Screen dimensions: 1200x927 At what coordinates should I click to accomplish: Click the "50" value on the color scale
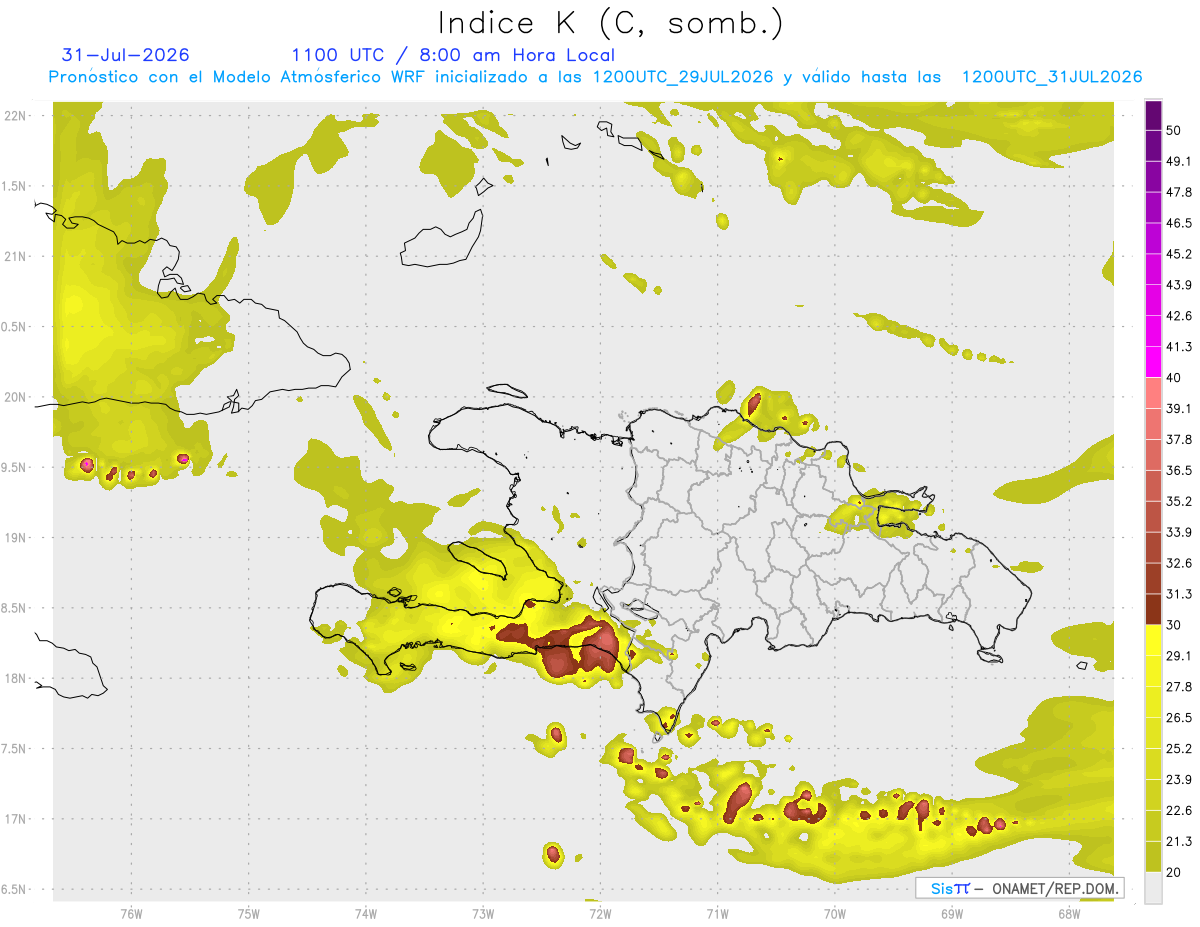tap(1175, 130)
